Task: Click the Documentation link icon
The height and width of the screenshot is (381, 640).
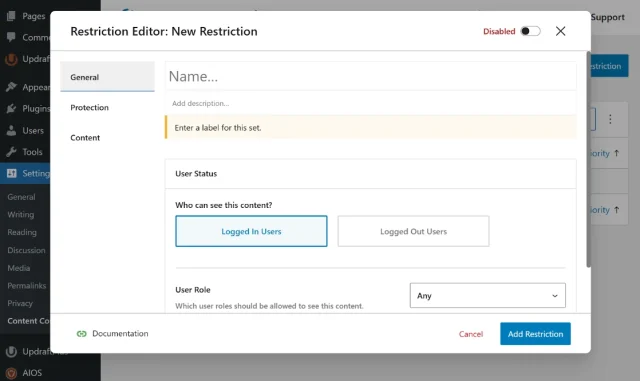Action: point(82,334)
